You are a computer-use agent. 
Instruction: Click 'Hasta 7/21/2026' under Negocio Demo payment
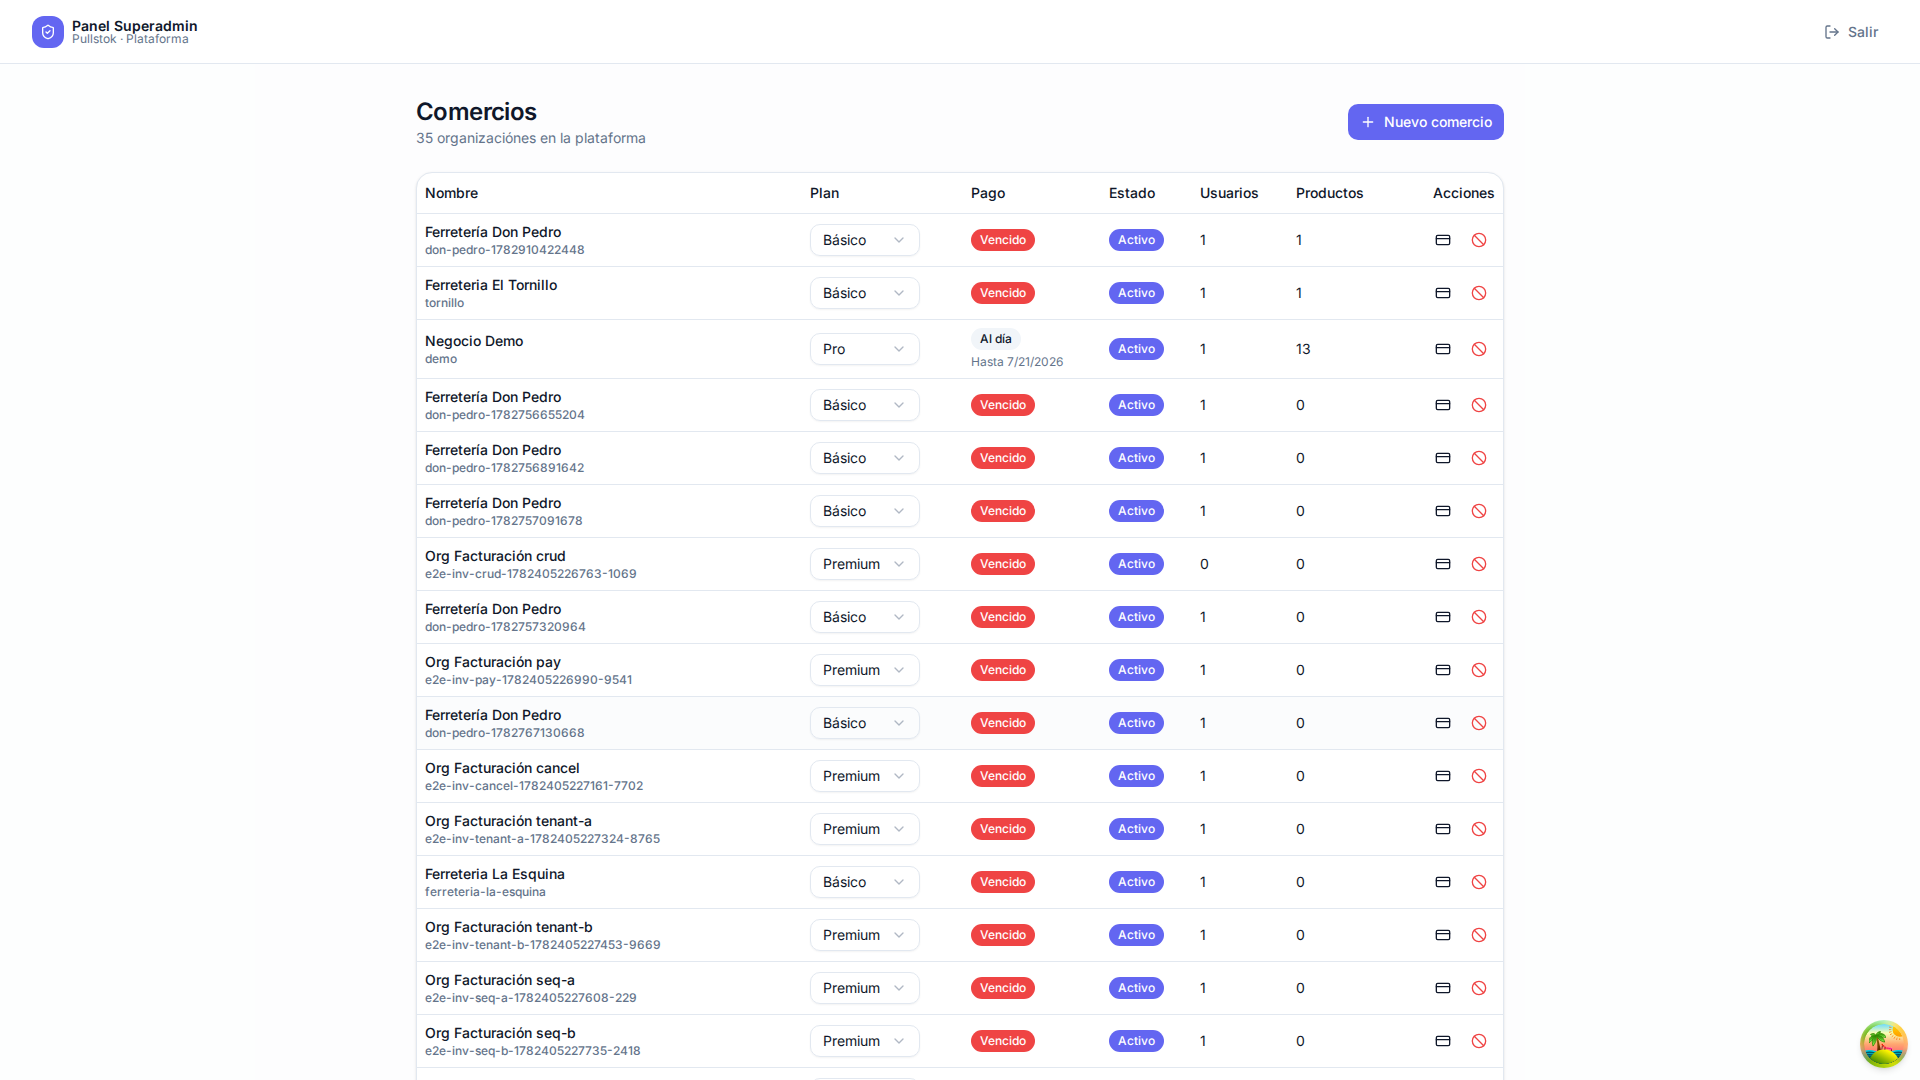click(x=1017, y=362)
